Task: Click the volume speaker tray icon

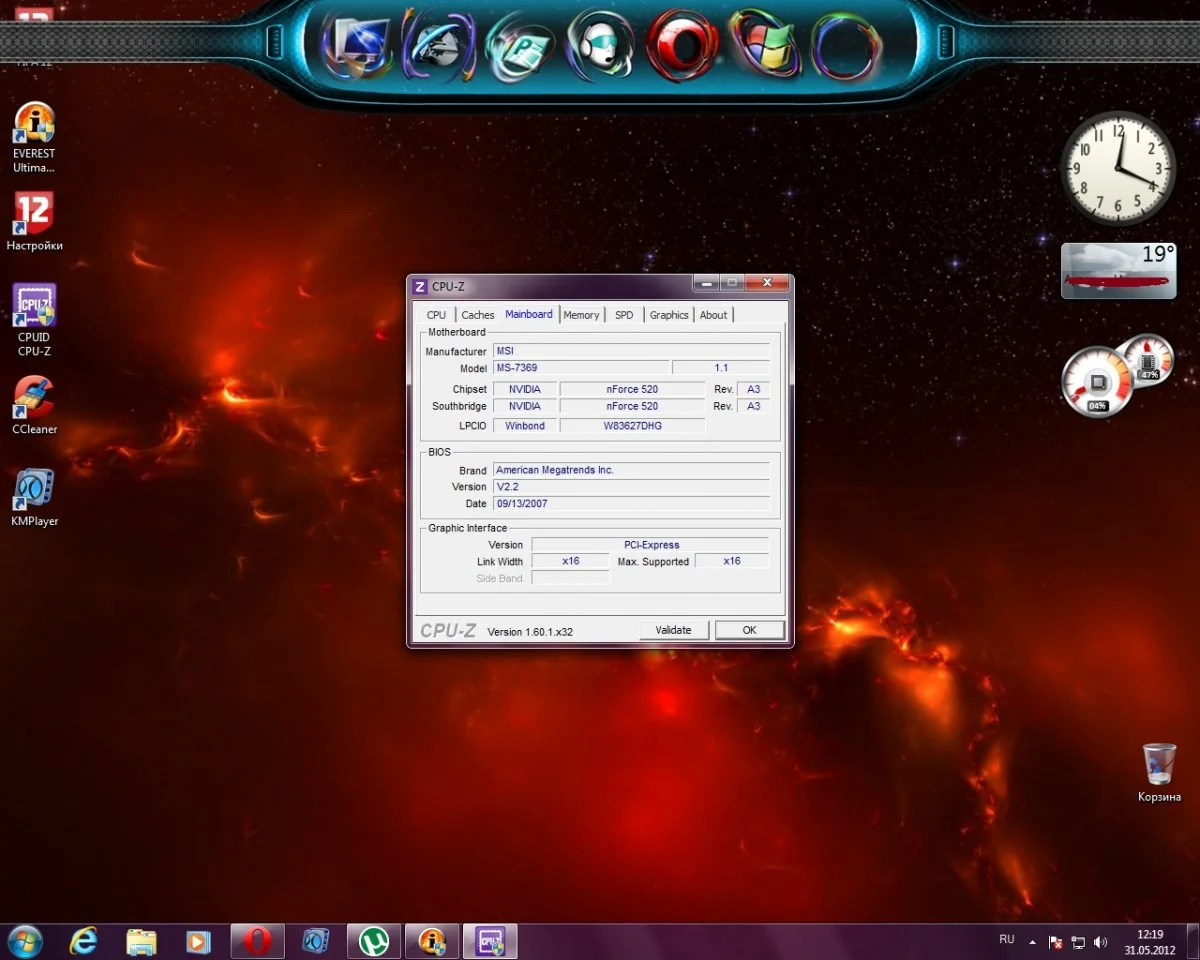Action: pos(1101,942)
